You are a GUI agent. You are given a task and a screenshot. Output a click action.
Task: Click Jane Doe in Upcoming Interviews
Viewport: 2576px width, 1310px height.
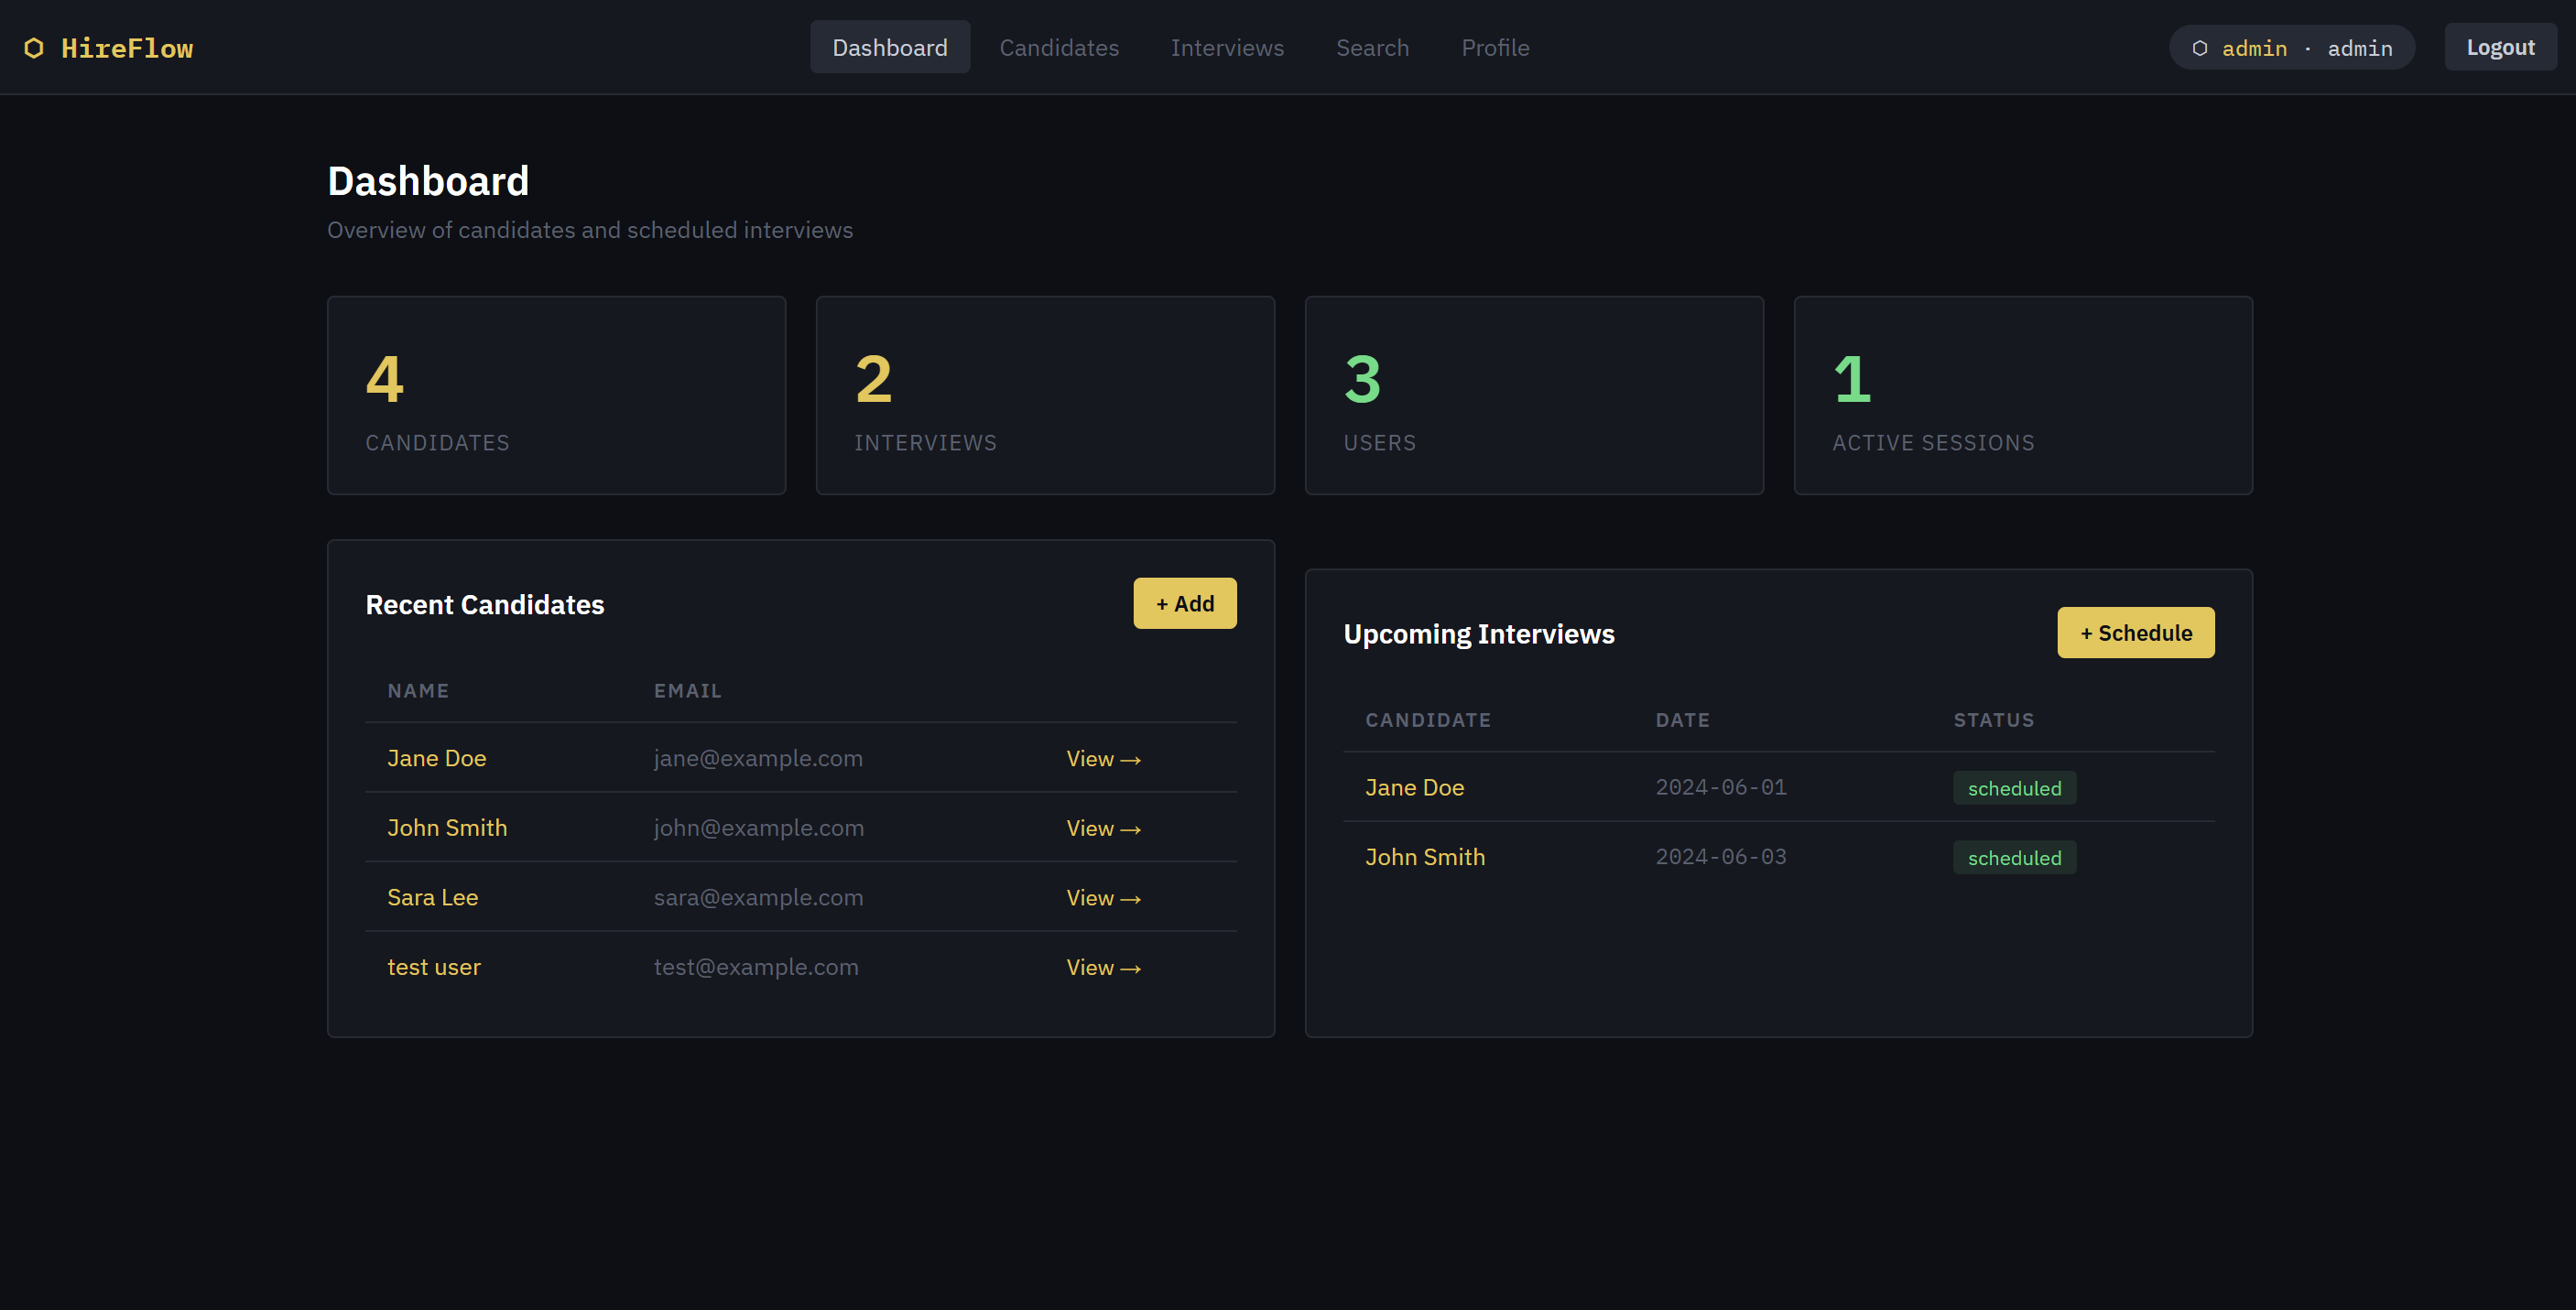pyautogui.click(x=1414, y=787)
